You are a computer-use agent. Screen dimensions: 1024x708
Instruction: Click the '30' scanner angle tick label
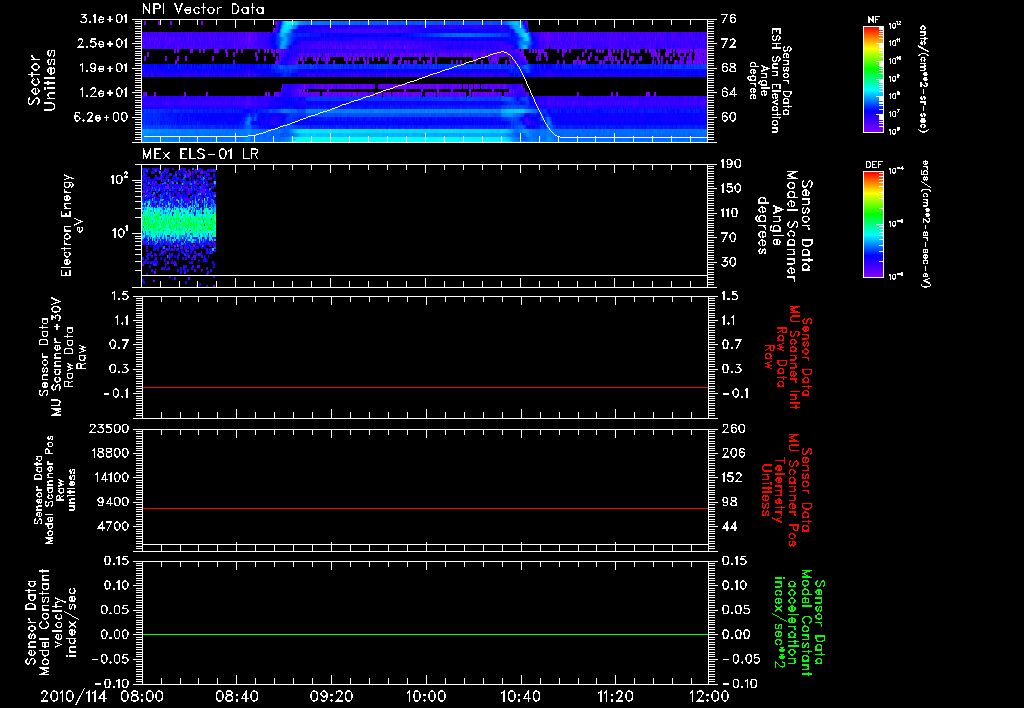click(x=728, y=263)
